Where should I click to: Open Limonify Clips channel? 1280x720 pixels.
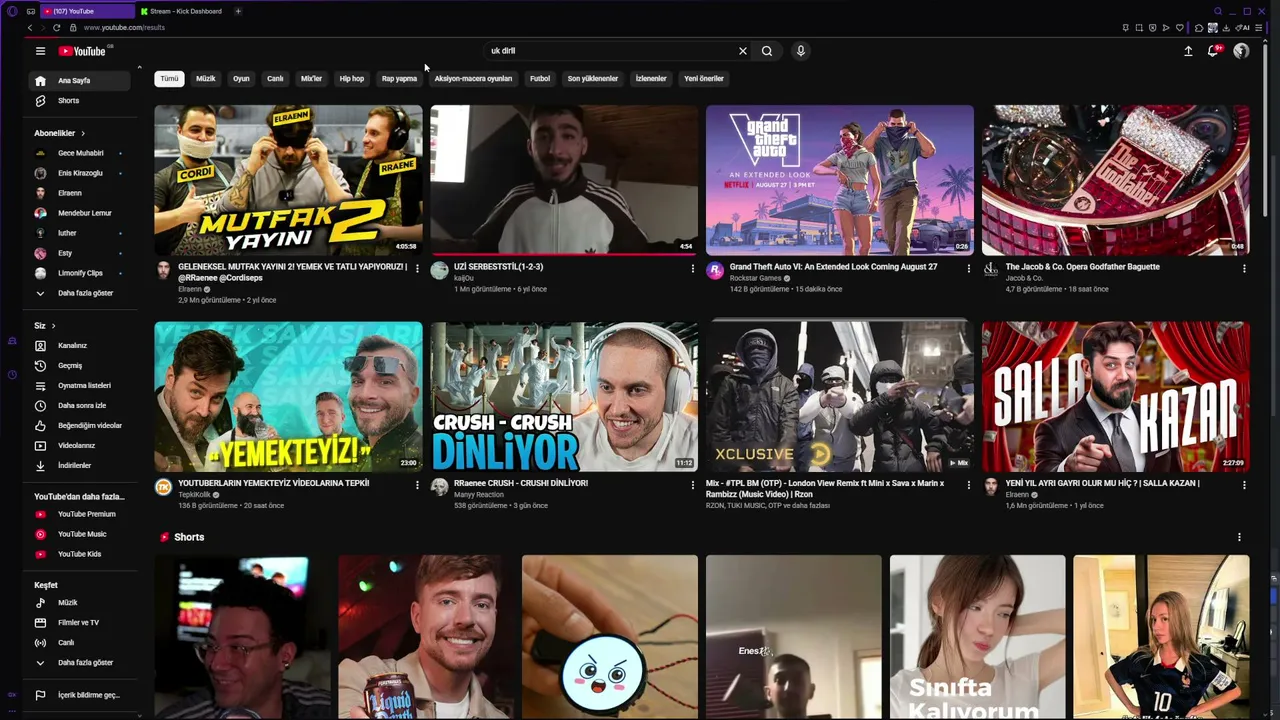80,273
